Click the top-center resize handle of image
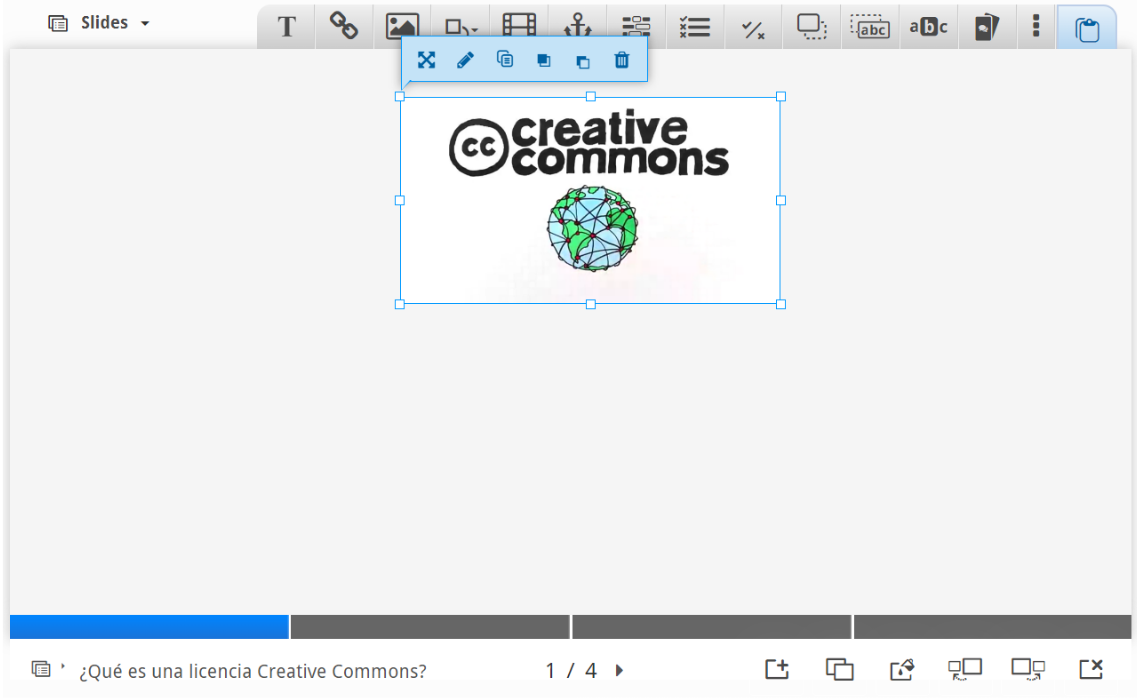 coord(591,96)
